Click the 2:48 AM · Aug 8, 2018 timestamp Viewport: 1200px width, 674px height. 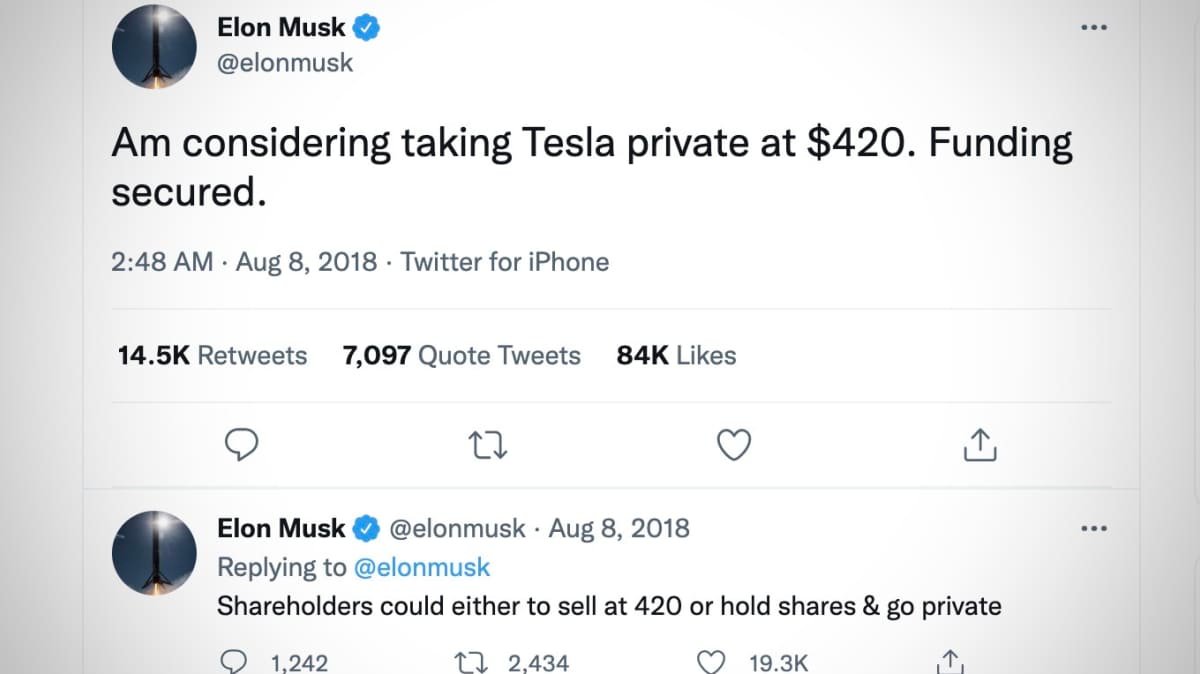[245, 262]
